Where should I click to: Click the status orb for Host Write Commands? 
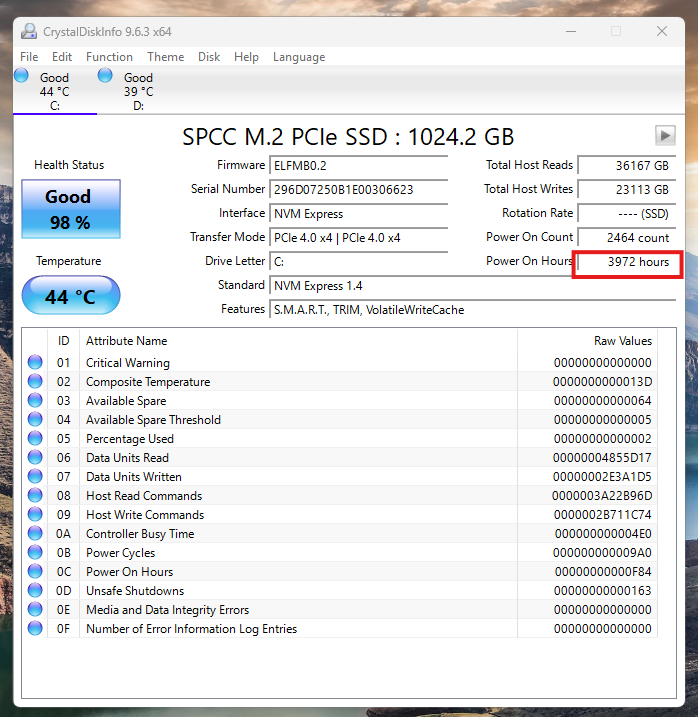[35, 514]
